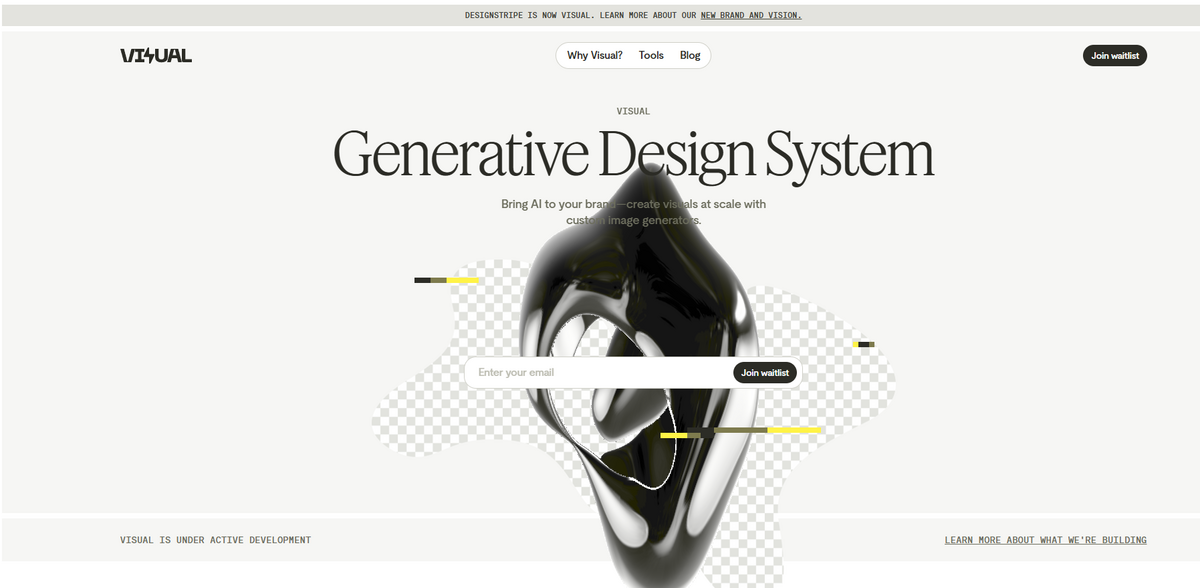1200x588 pixels.
Task: Follow the New Brand and Vision link
Action: (751, 15)
